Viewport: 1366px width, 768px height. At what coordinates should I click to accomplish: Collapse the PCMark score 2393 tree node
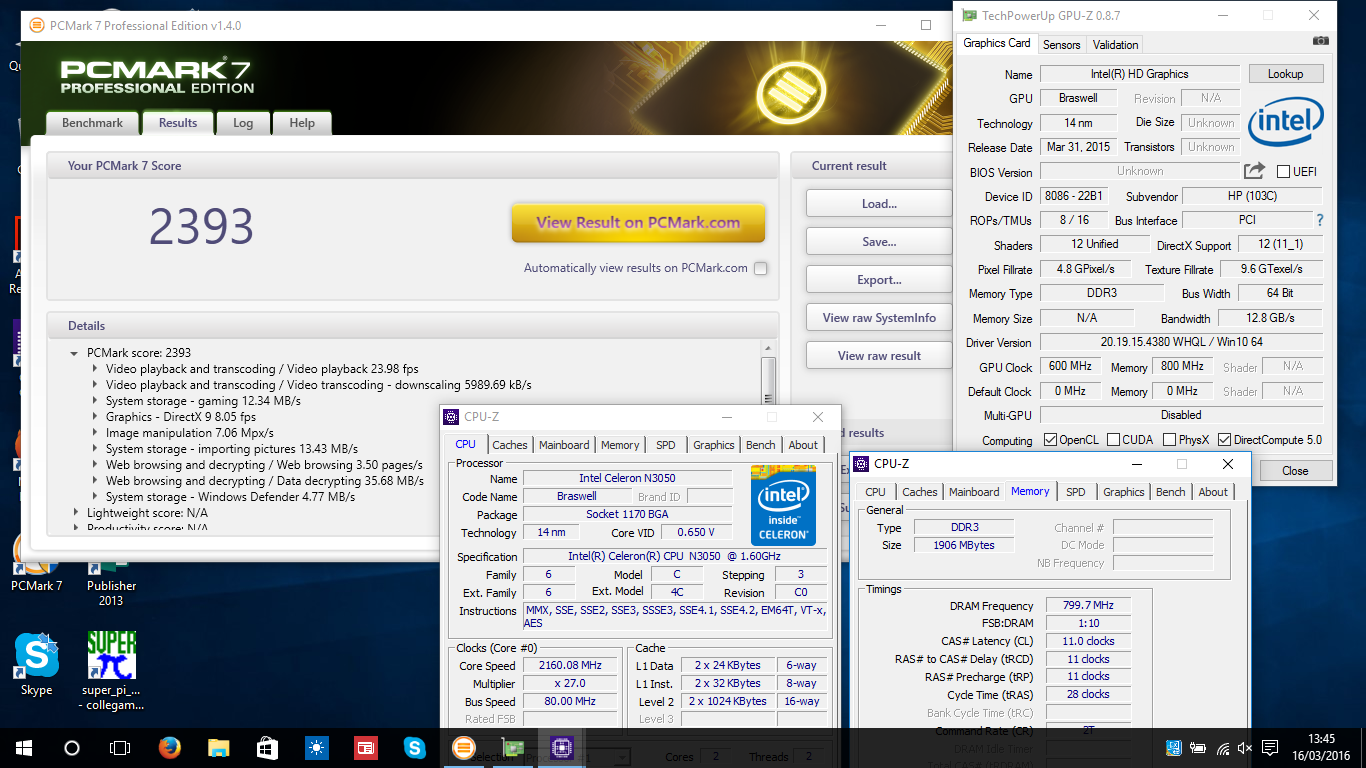pos(75,353)
